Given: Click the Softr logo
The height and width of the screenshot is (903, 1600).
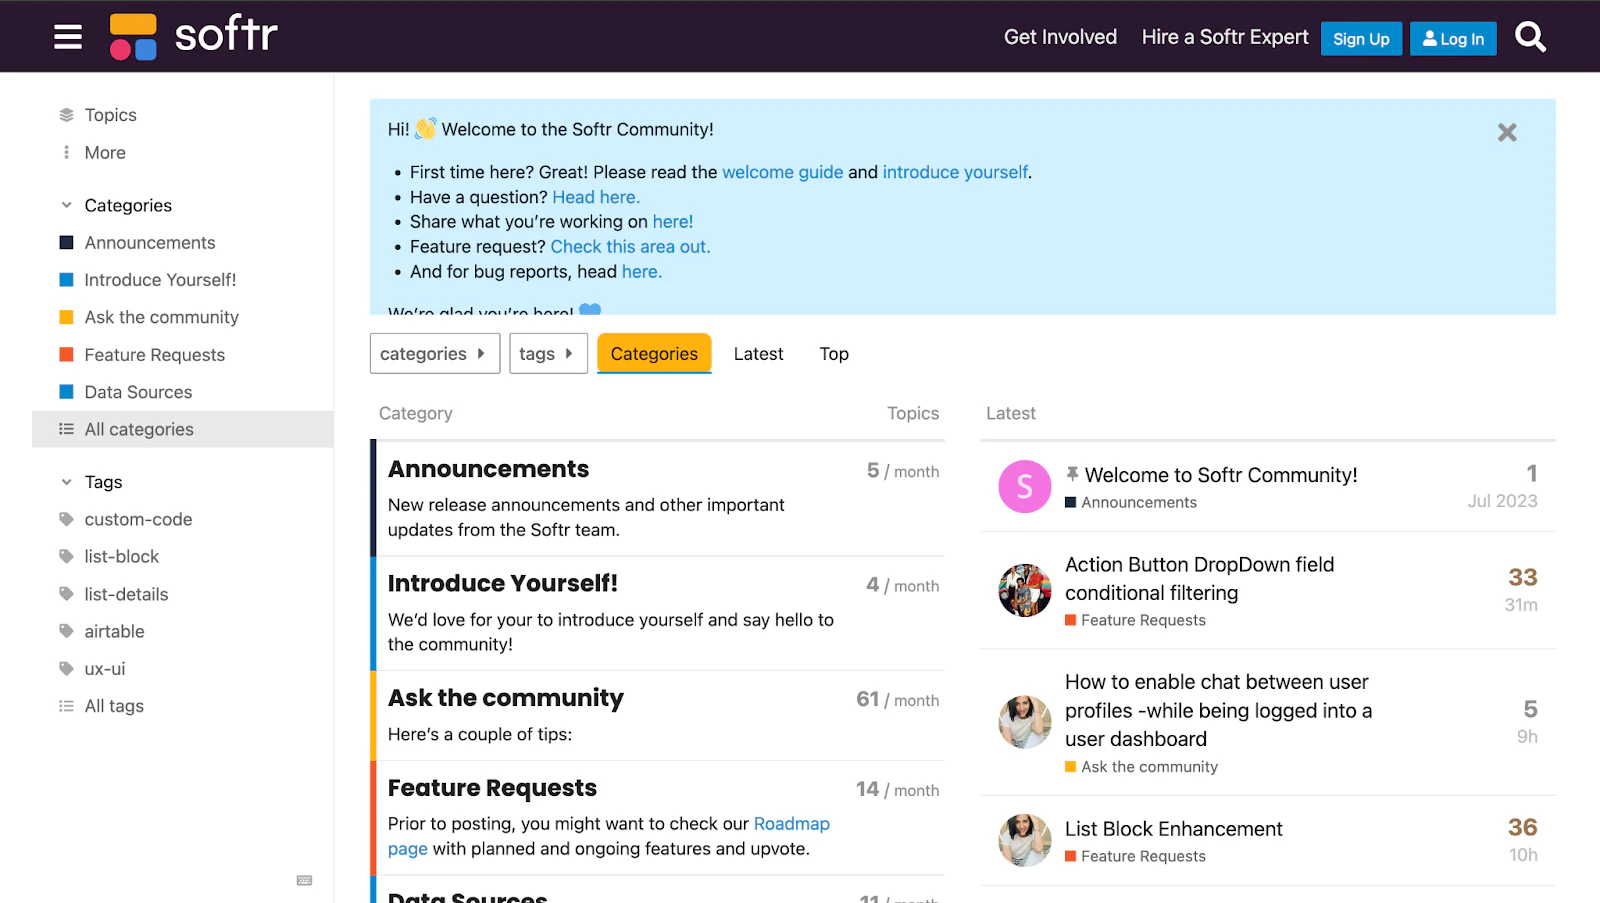Looking at the screenshot, I should [x=193, y=36].
